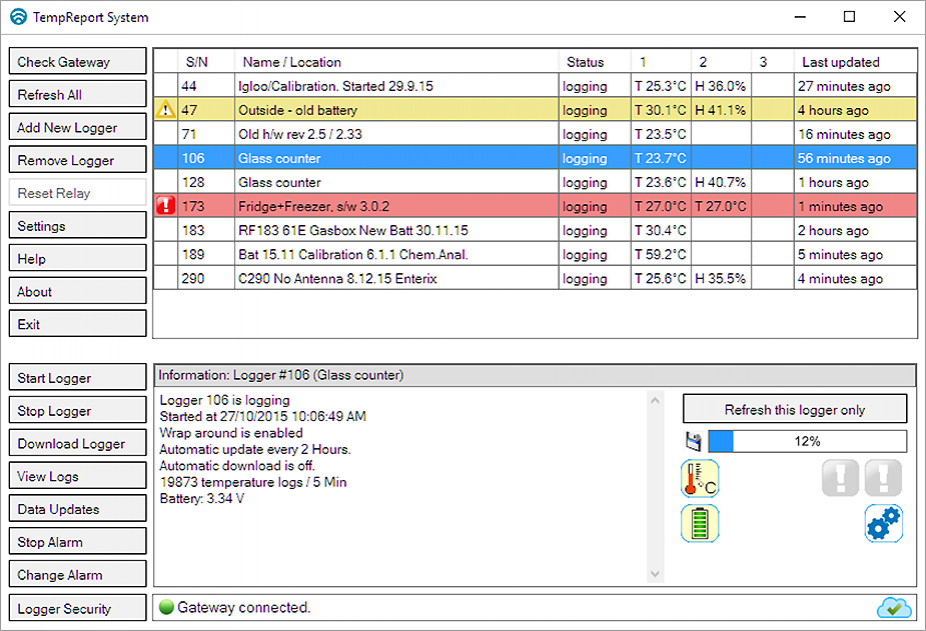Image resolution: width=926 pixels, height=631 pixels.
Task: Click the green battery status icon
Action: pos(699,523)
